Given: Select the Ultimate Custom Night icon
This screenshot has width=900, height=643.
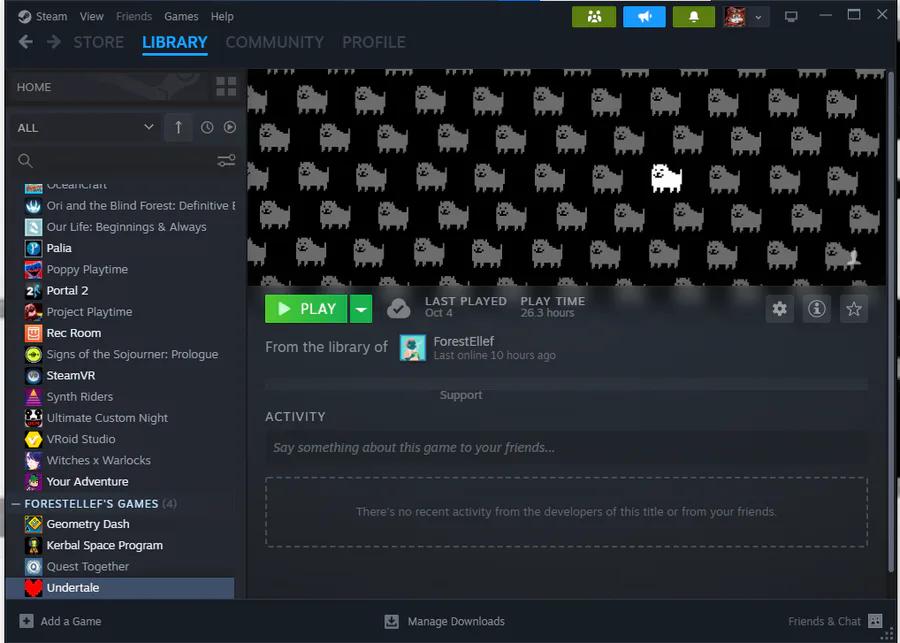Looking at the screenshot, I should [33, 418].
